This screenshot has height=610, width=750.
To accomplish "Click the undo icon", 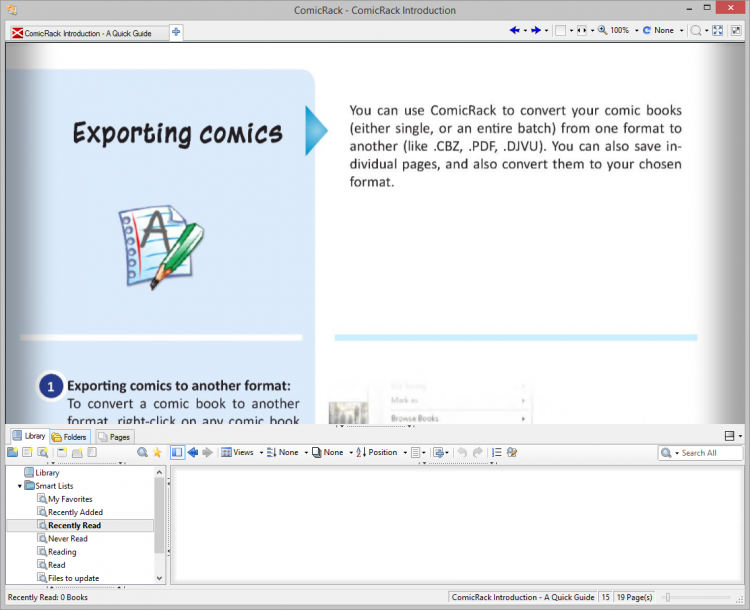I will coord(462,452).
